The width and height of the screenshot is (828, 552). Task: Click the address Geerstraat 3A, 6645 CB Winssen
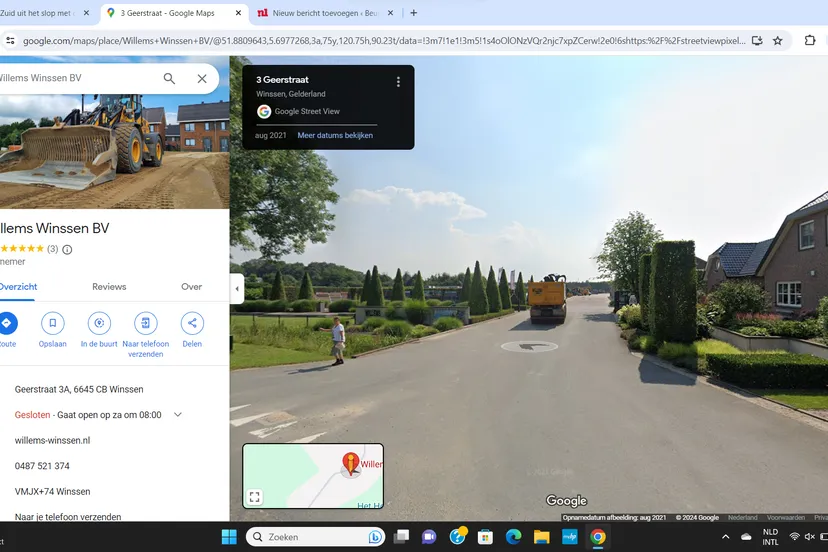(79, 389)
